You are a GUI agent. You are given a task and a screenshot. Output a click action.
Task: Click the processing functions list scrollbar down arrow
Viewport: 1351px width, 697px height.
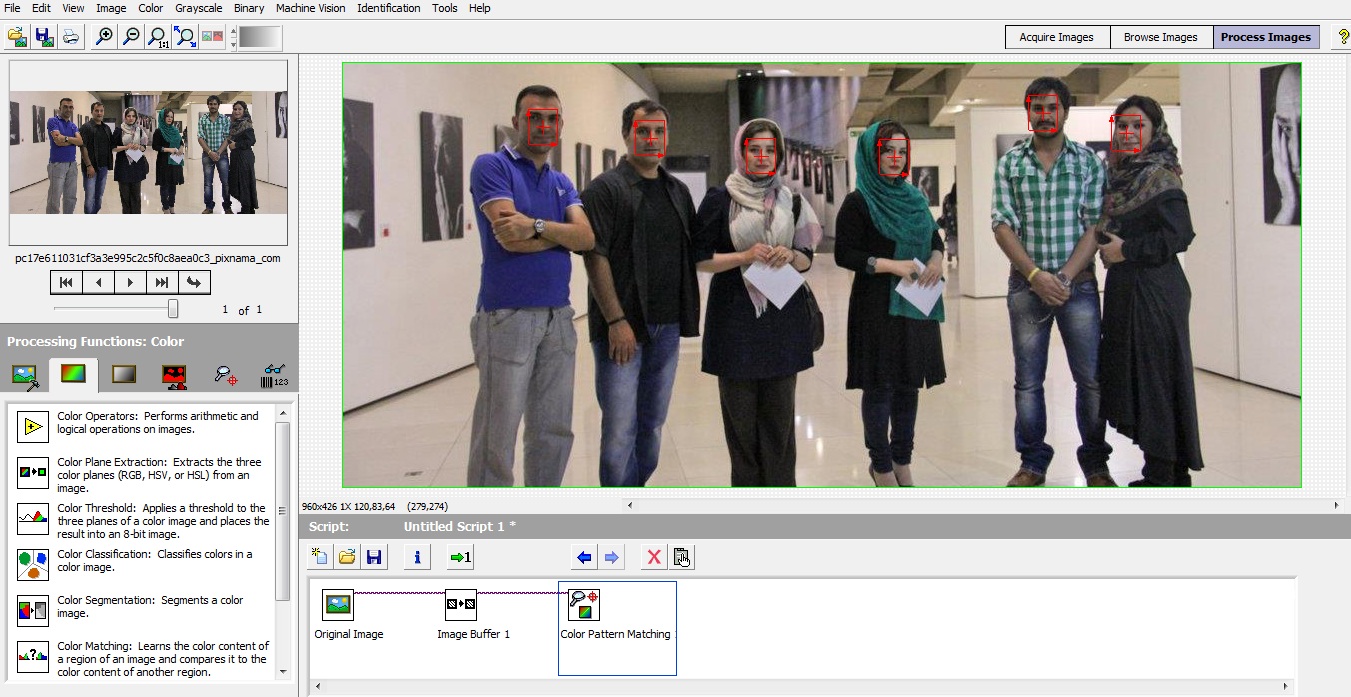point(283,672)
